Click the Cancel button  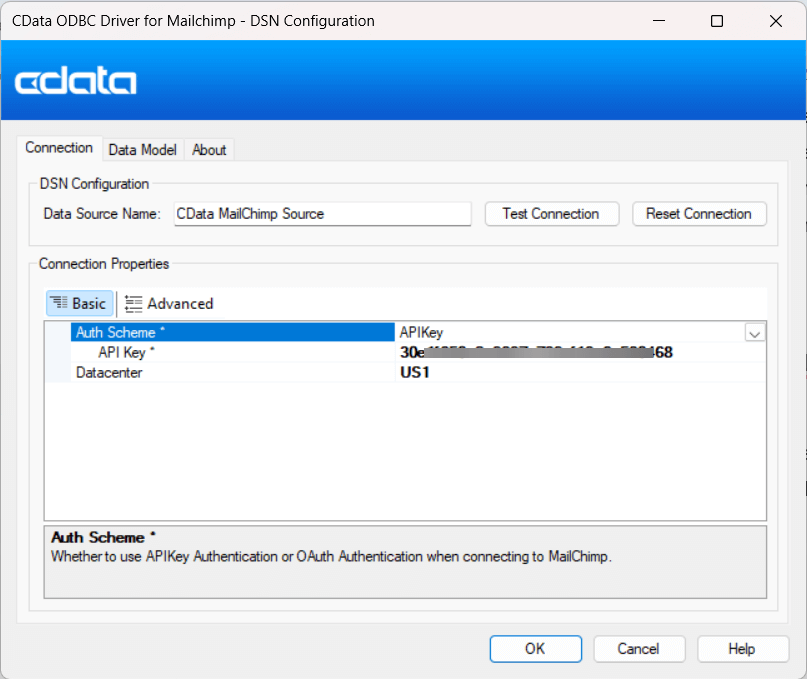coord(639,649)
